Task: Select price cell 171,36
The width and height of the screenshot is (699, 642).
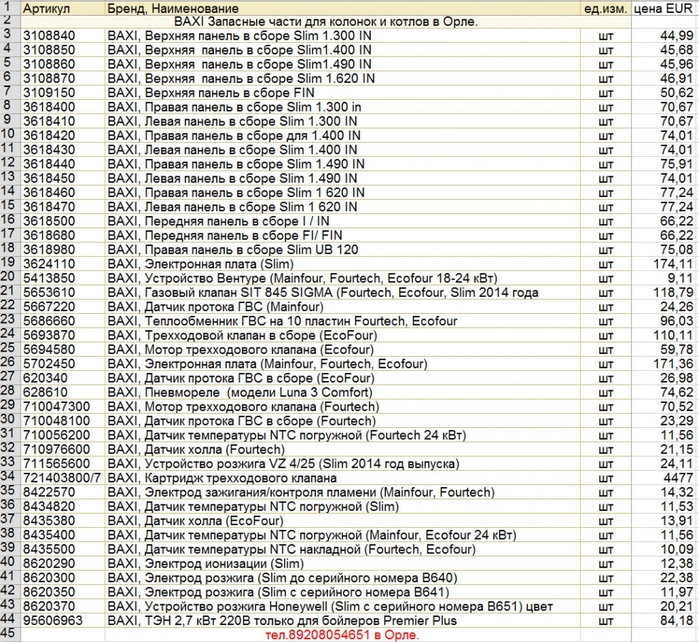Action: coord(665,364)
